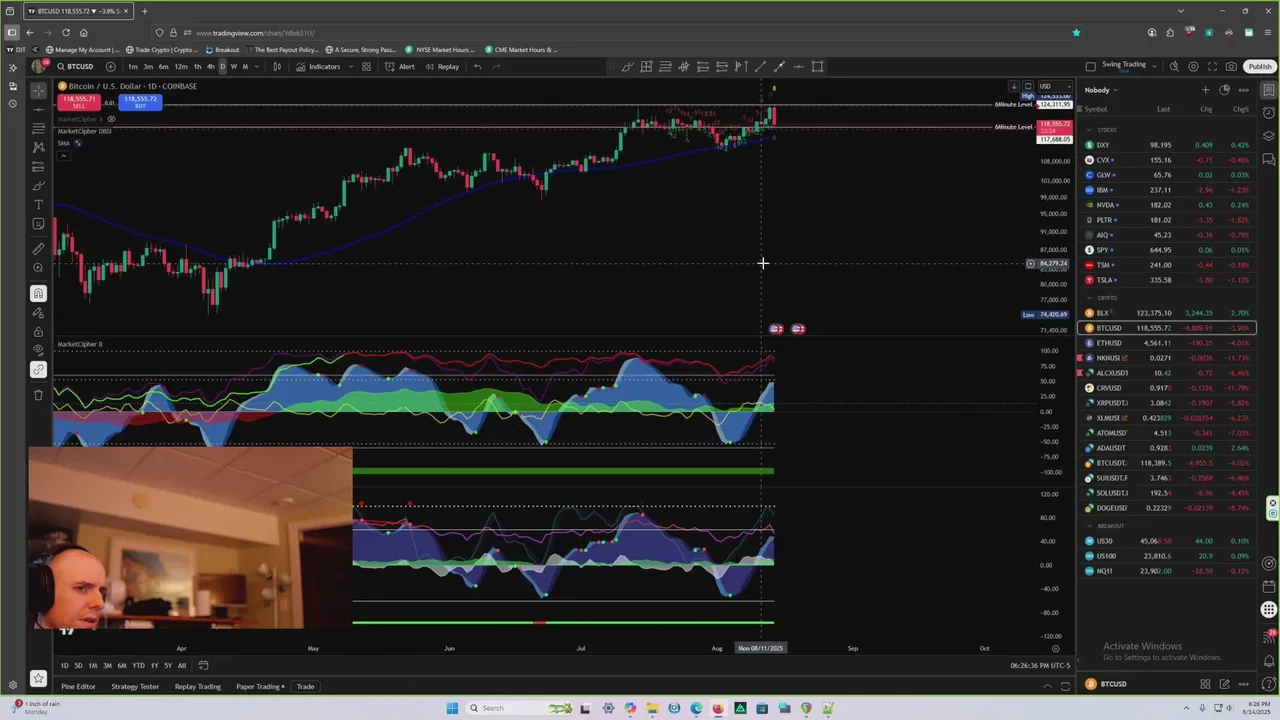
Task: Open the watchlist panel icon in right sidebar
Action: pos(1268,90)
